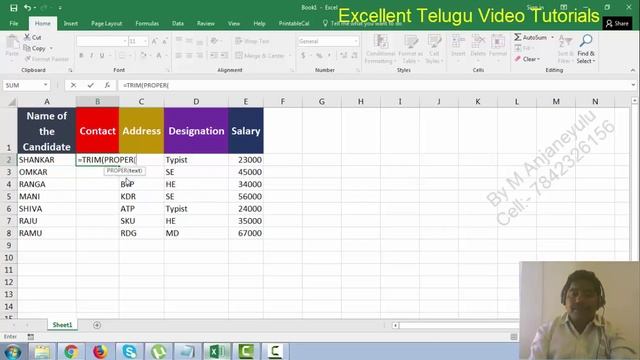Switch to the Page Layout tab

pyautogui.click(x=107, y=24)
